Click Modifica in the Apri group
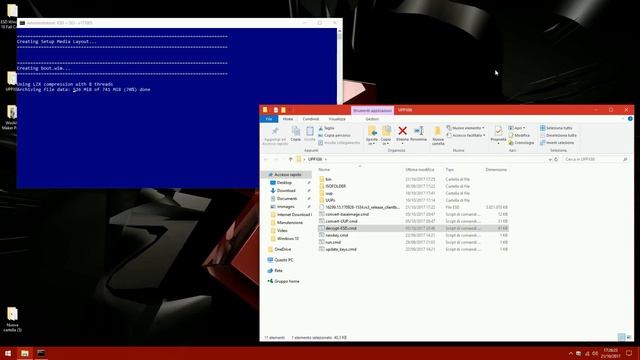Screen dimensions: 640x360 [x=519, y=135]
